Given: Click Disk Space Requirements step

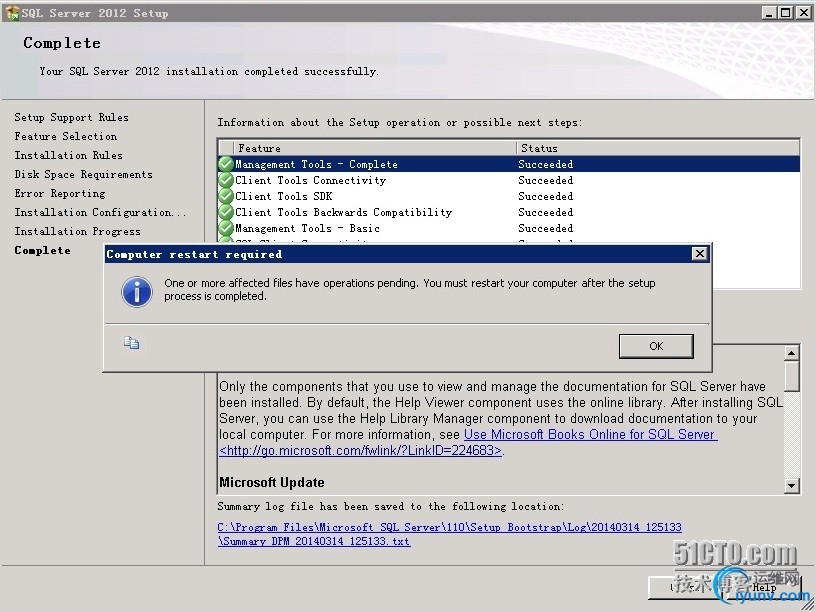Looking at the screenshot, I should click(83, 174).
